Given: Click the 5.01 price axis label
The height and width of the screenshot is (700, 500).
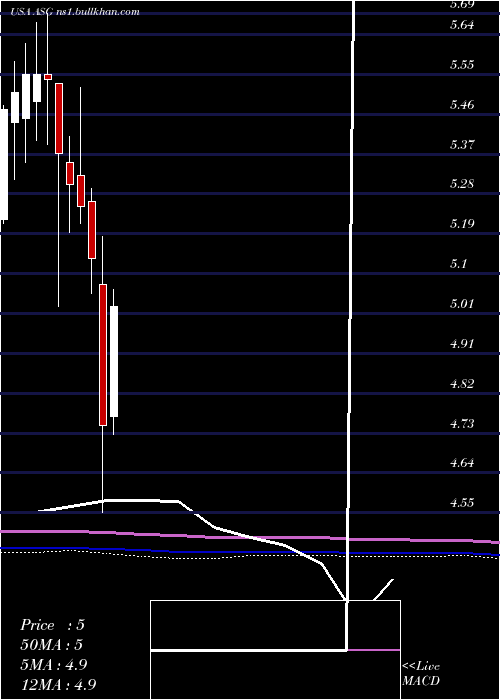Looking at the screenshot, I should pyautogui.click(x=462, y=304).
